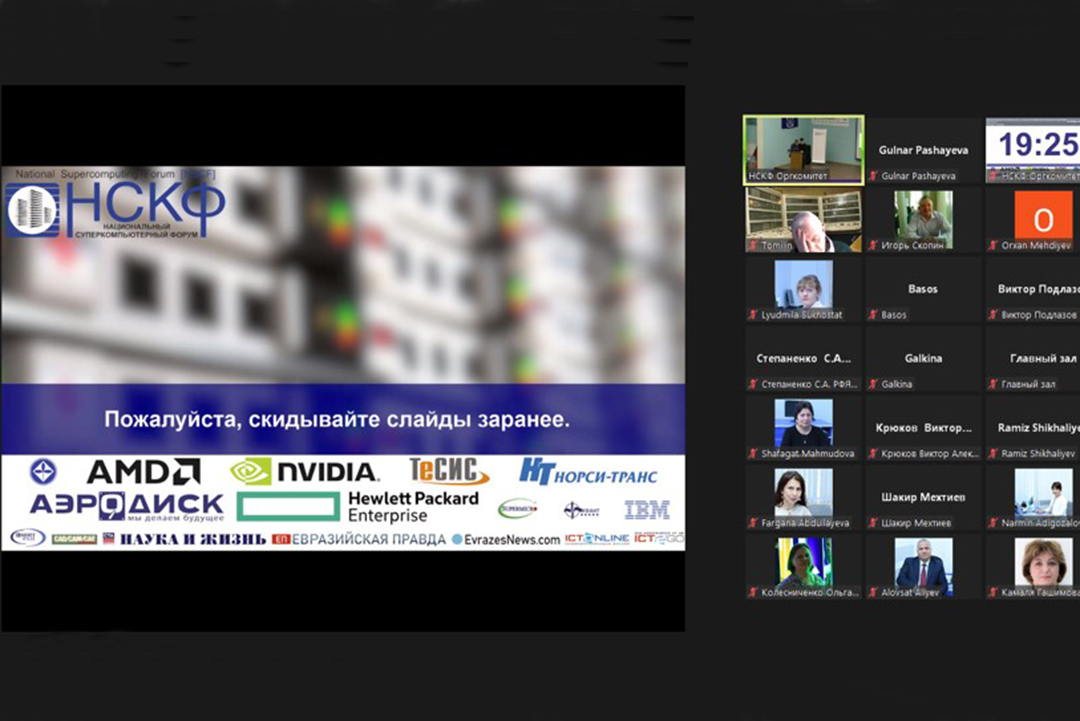This screenshot has height=721, width=1080.
Task: Click the Hewlett Packard Enterprise logo
Action: 358,506
